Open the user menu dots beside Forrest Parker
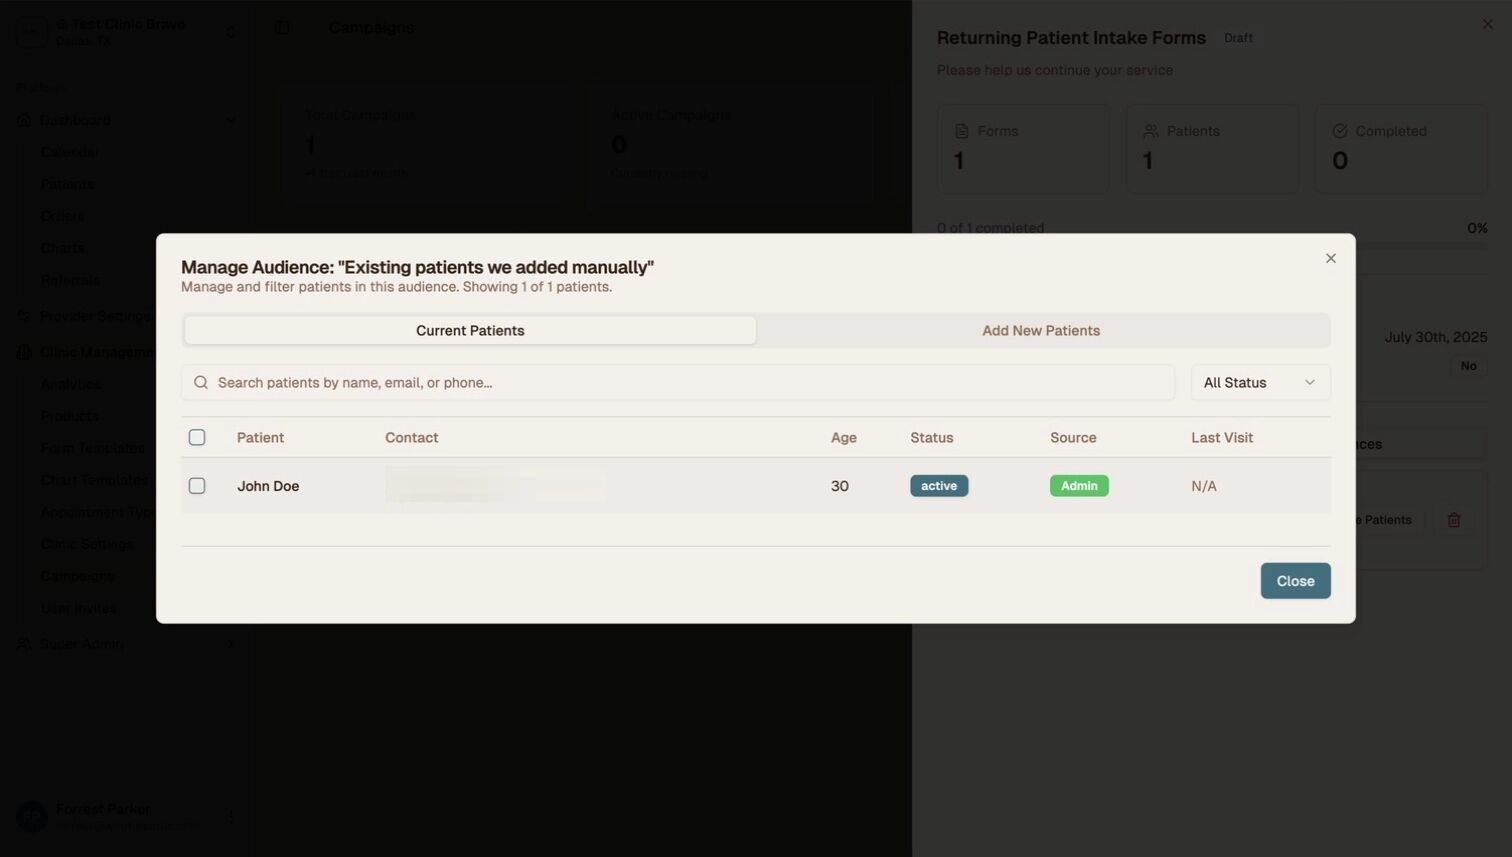Screen dimensions: 1512x857 [231, 817]
